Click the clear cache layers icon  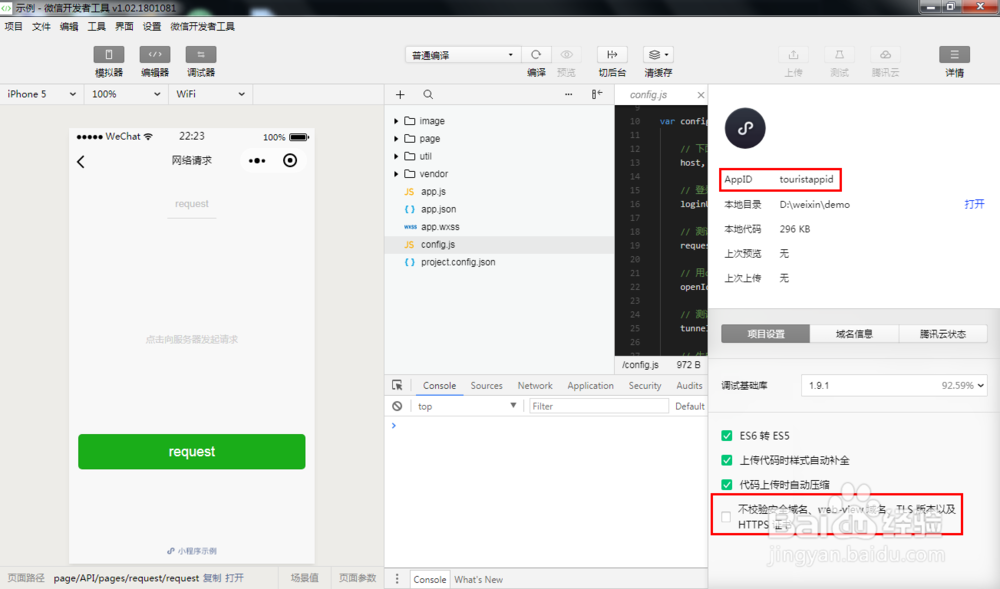pyautogui.click(x=658, y=55)
